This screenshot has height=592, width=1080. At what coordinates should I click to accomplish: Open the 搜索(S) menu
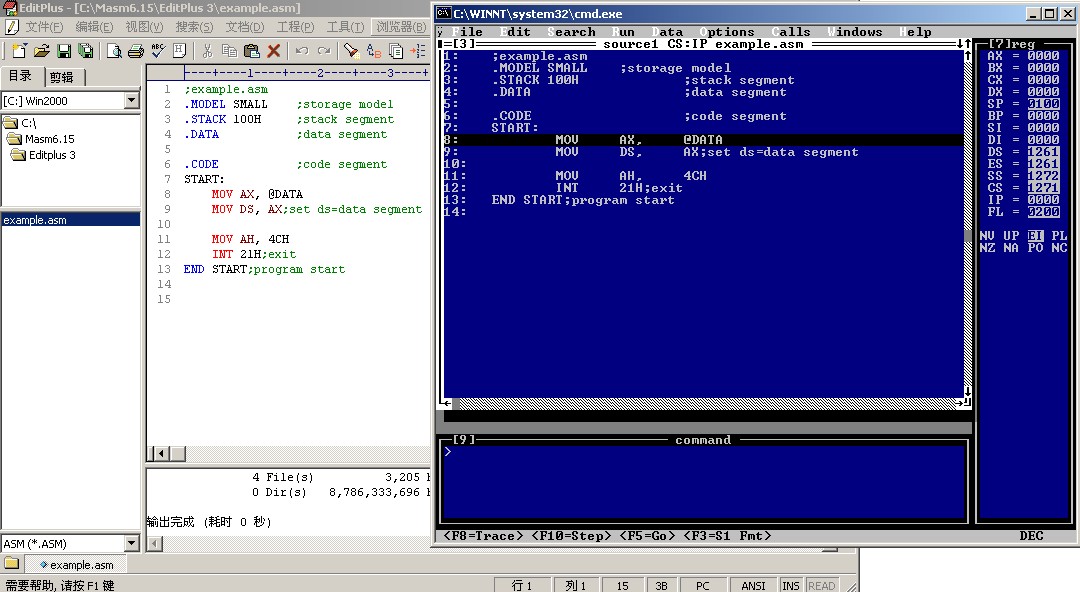[x=194, y=27]
